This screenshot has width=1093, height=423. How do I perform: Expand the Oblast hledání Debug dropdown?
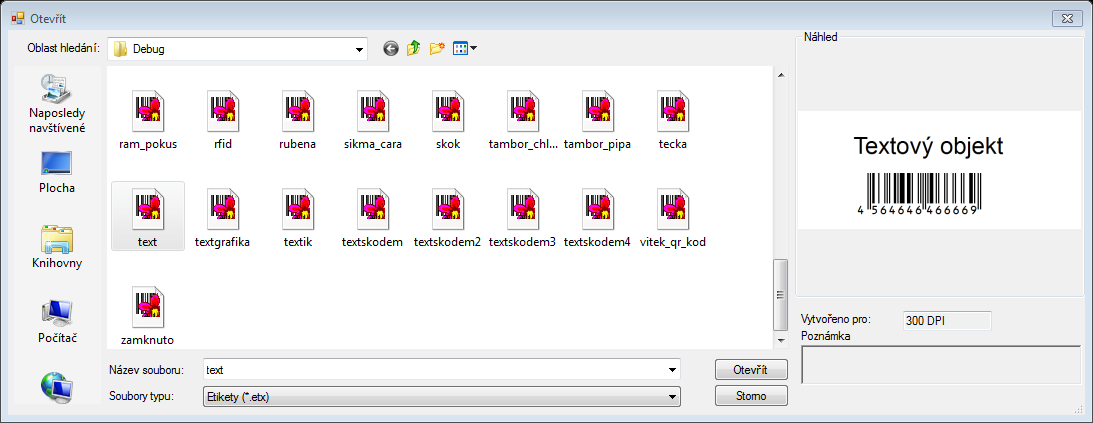(359, 49)
